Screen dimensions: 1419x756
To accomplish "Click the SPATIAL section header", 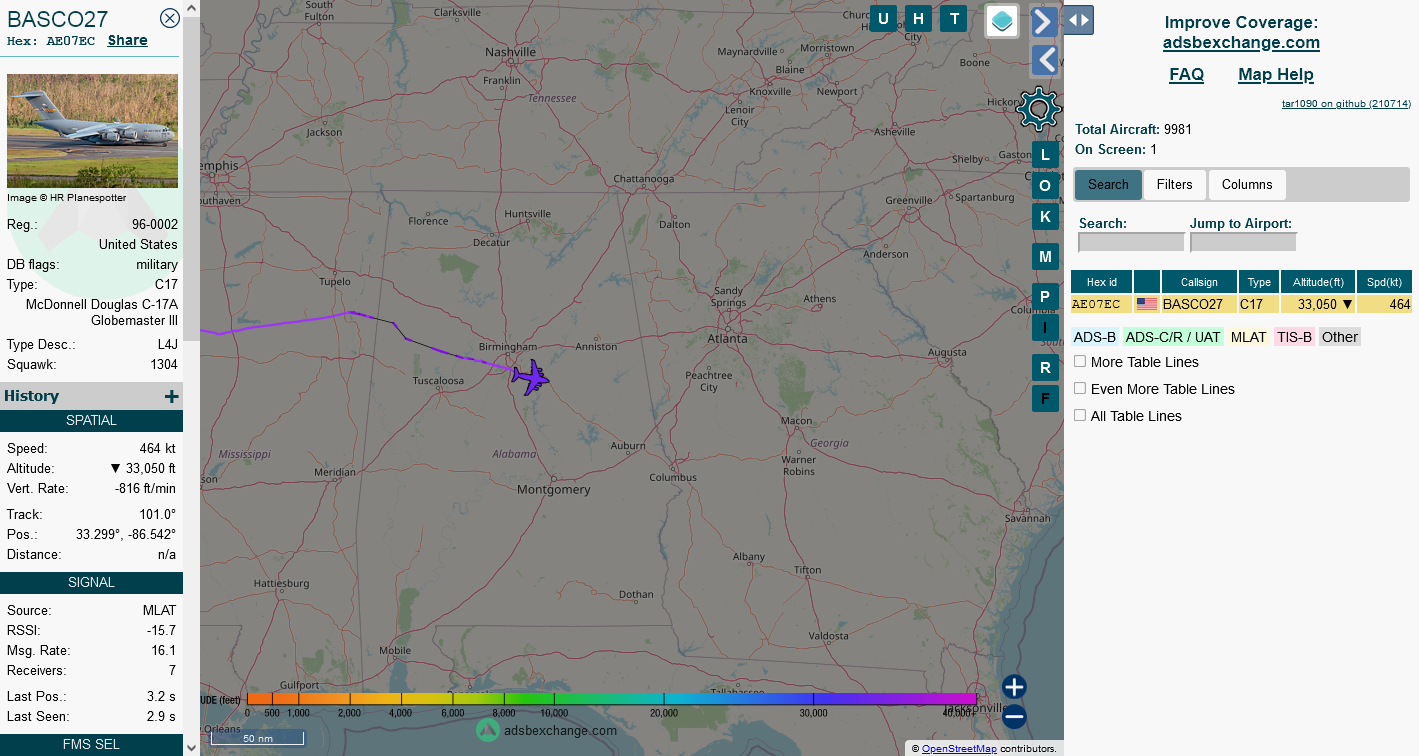I will tap(91, 421).
